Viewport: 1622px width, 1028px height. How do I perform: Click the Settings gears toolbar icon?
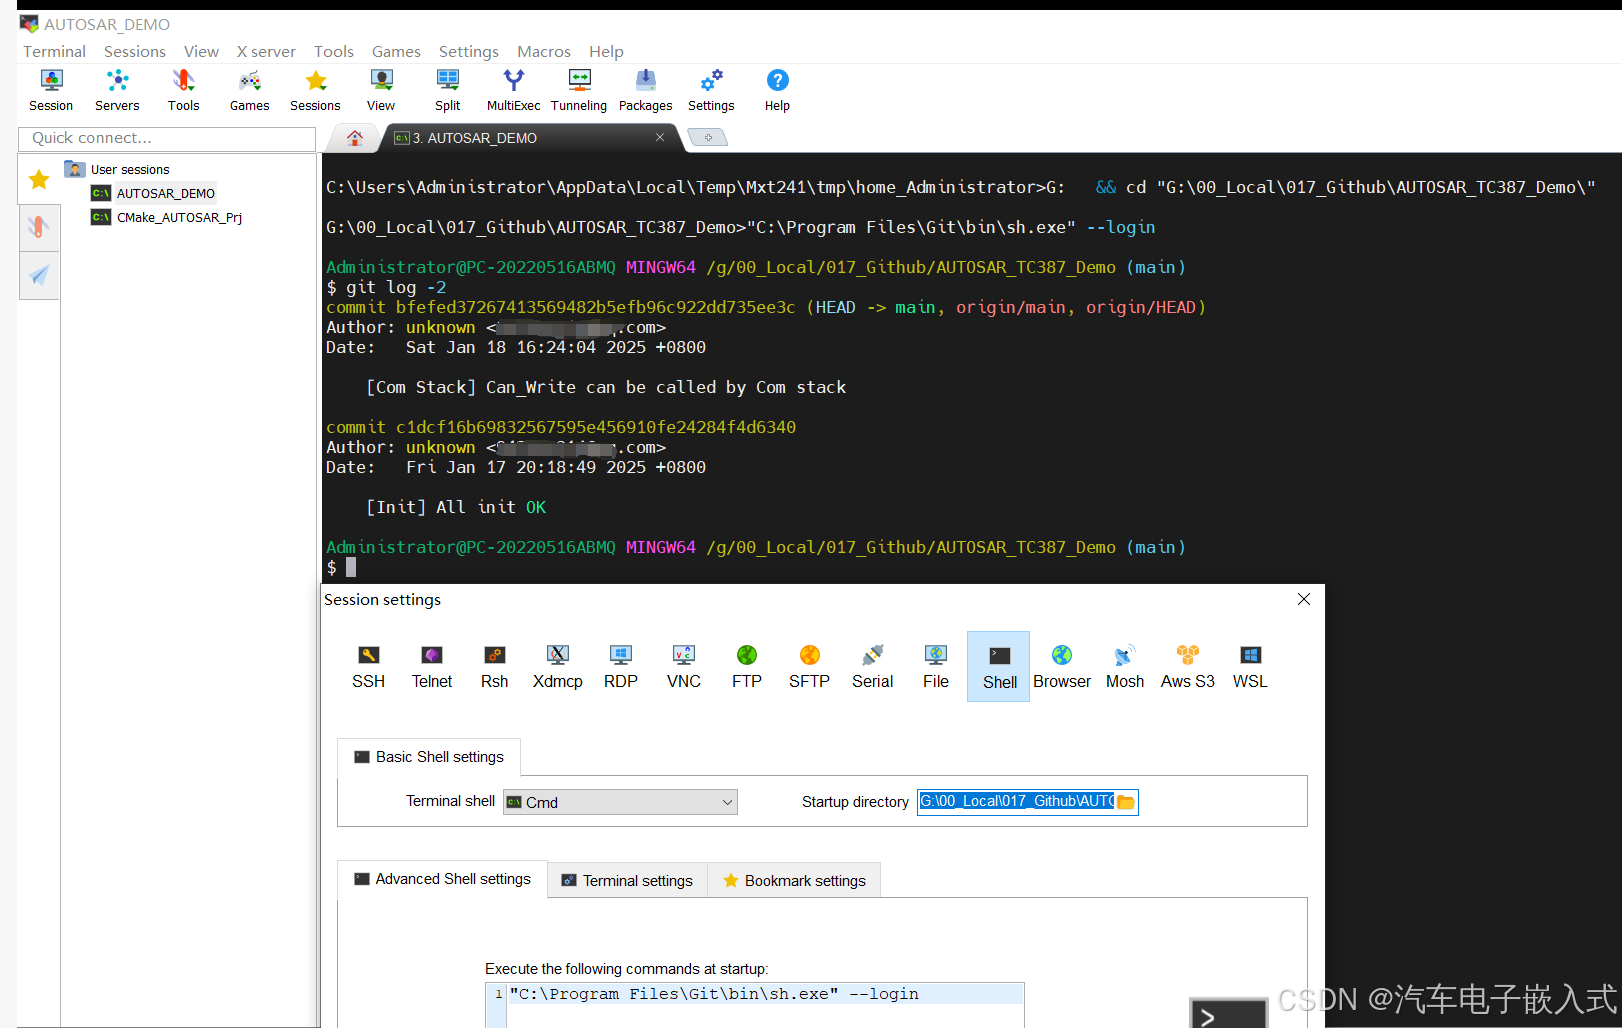[x=711, y=90]
